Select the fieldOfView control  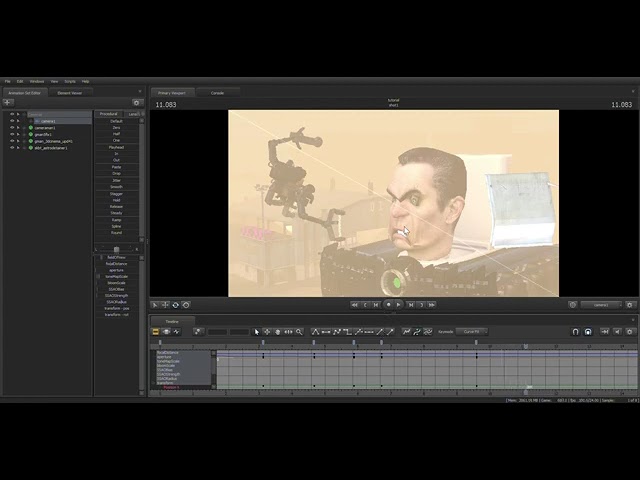tap(116, 258)
